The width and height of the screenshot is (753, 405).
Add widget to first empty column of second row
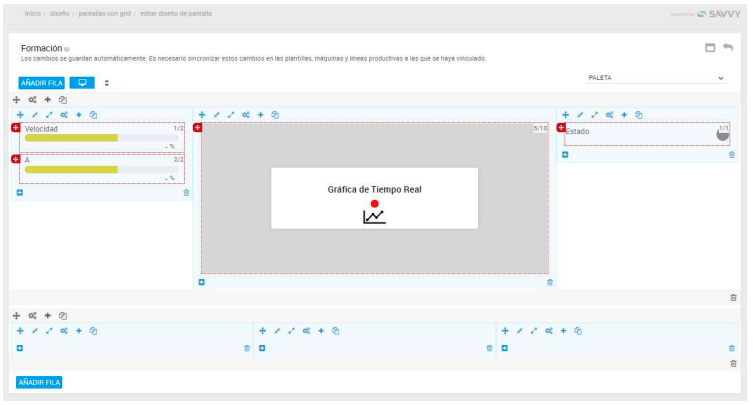click(x=20, y=348)
